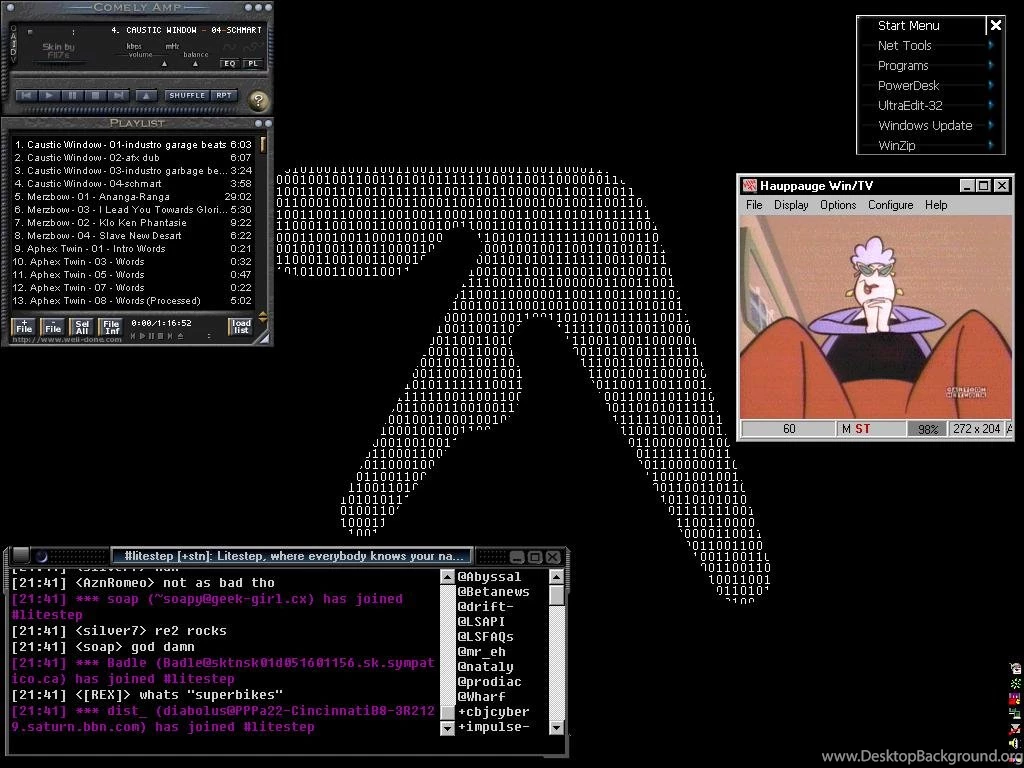Viewport: 1024px width, 768px height.
Task: Open the question mark help icon
Action: click(258, 101)
